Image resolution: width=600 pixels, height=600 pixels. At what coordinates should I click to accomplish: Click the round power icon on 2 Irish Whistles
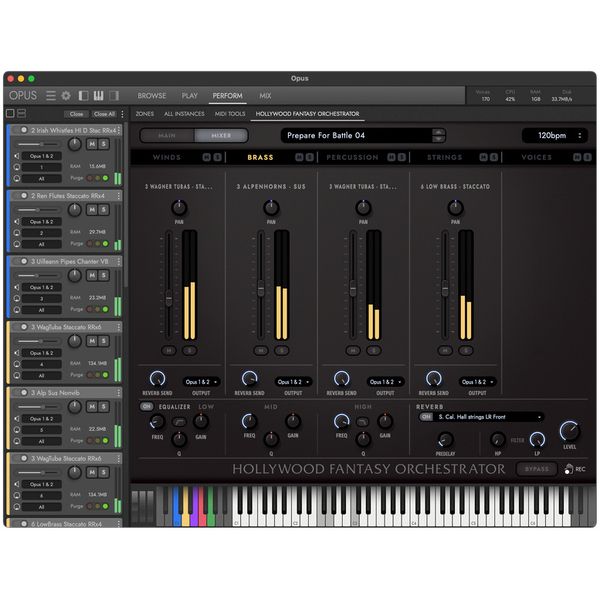pyautogui.click(x=24, y=130)
